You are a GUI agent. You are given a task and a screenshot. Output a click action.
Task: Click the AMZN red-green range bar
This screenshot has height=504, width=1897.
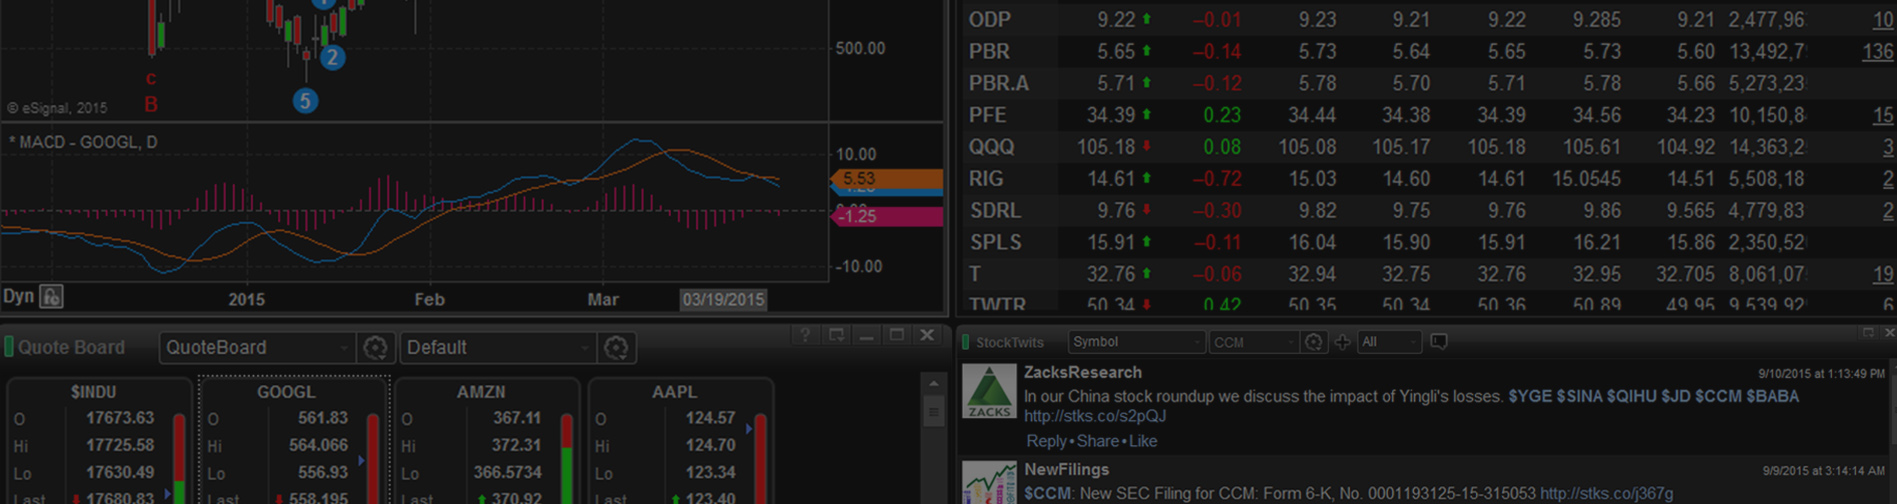567,458
